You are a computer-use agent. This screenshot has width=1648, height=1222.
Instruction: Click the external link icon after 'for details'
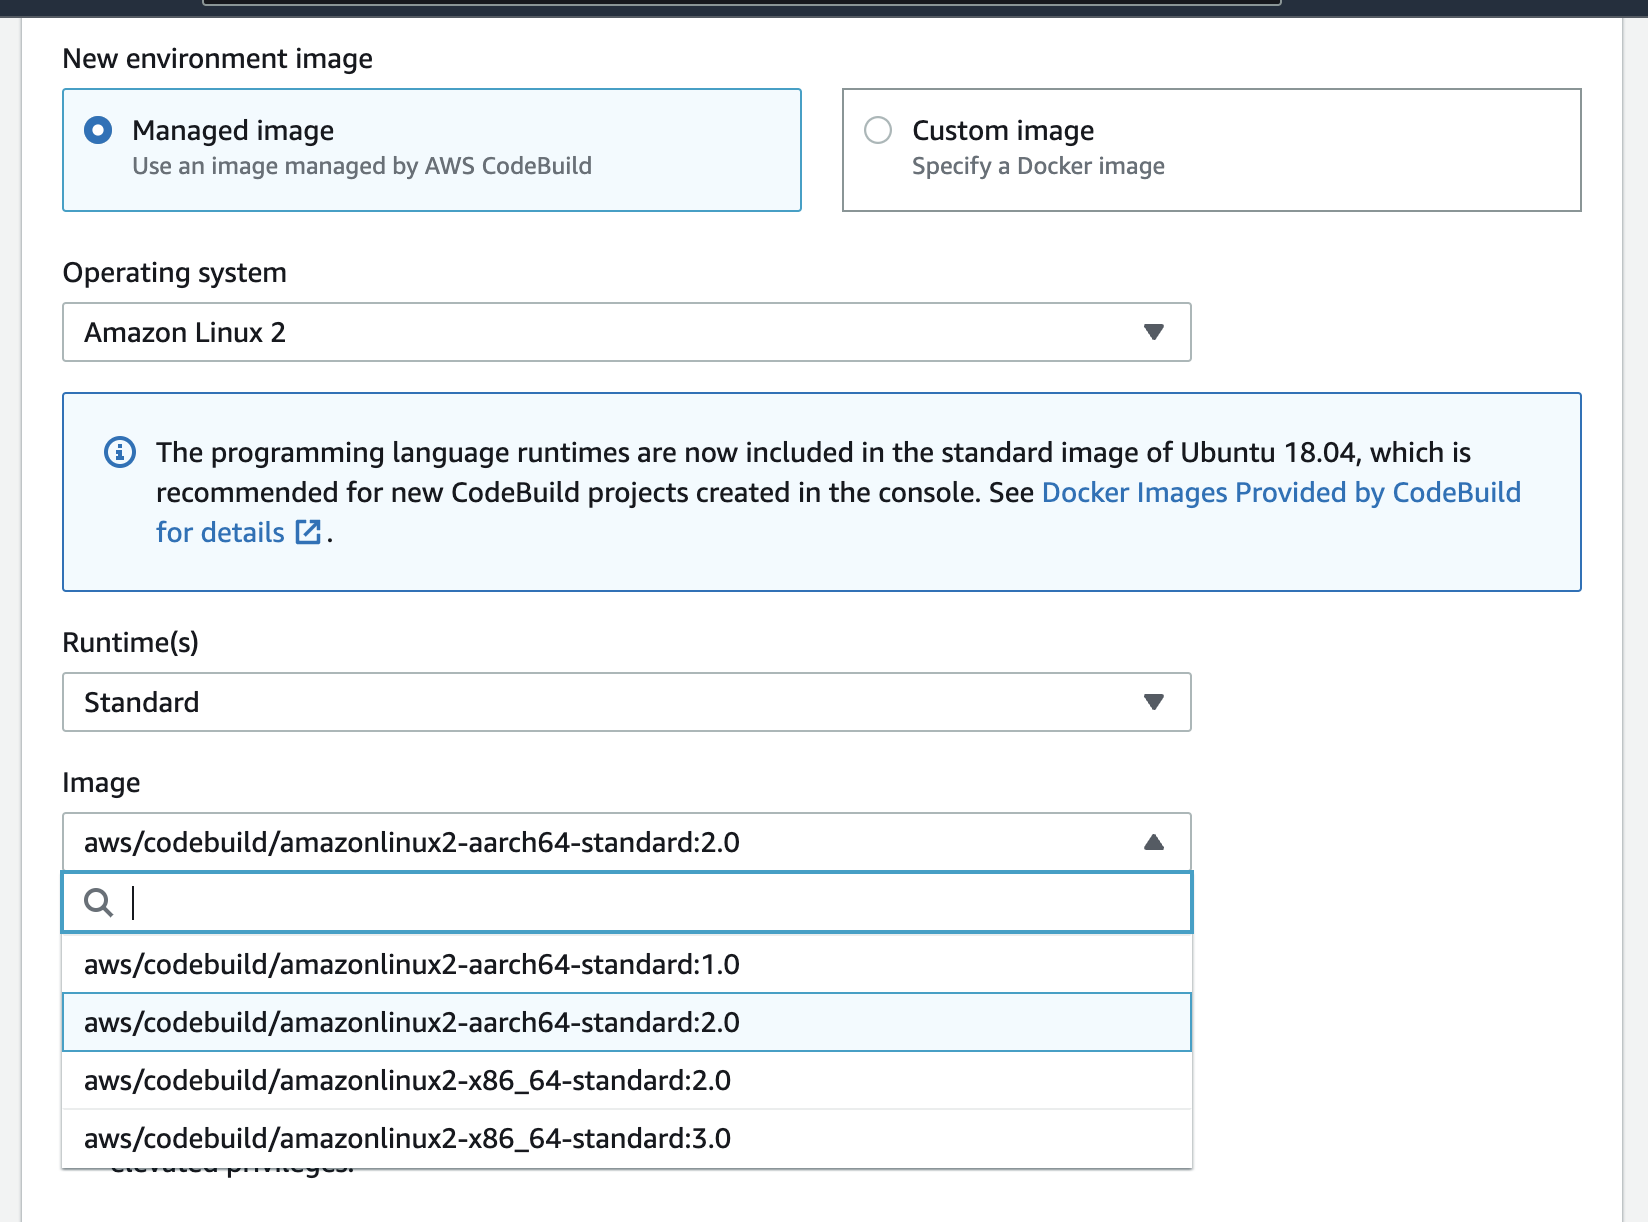pos(308,532)
